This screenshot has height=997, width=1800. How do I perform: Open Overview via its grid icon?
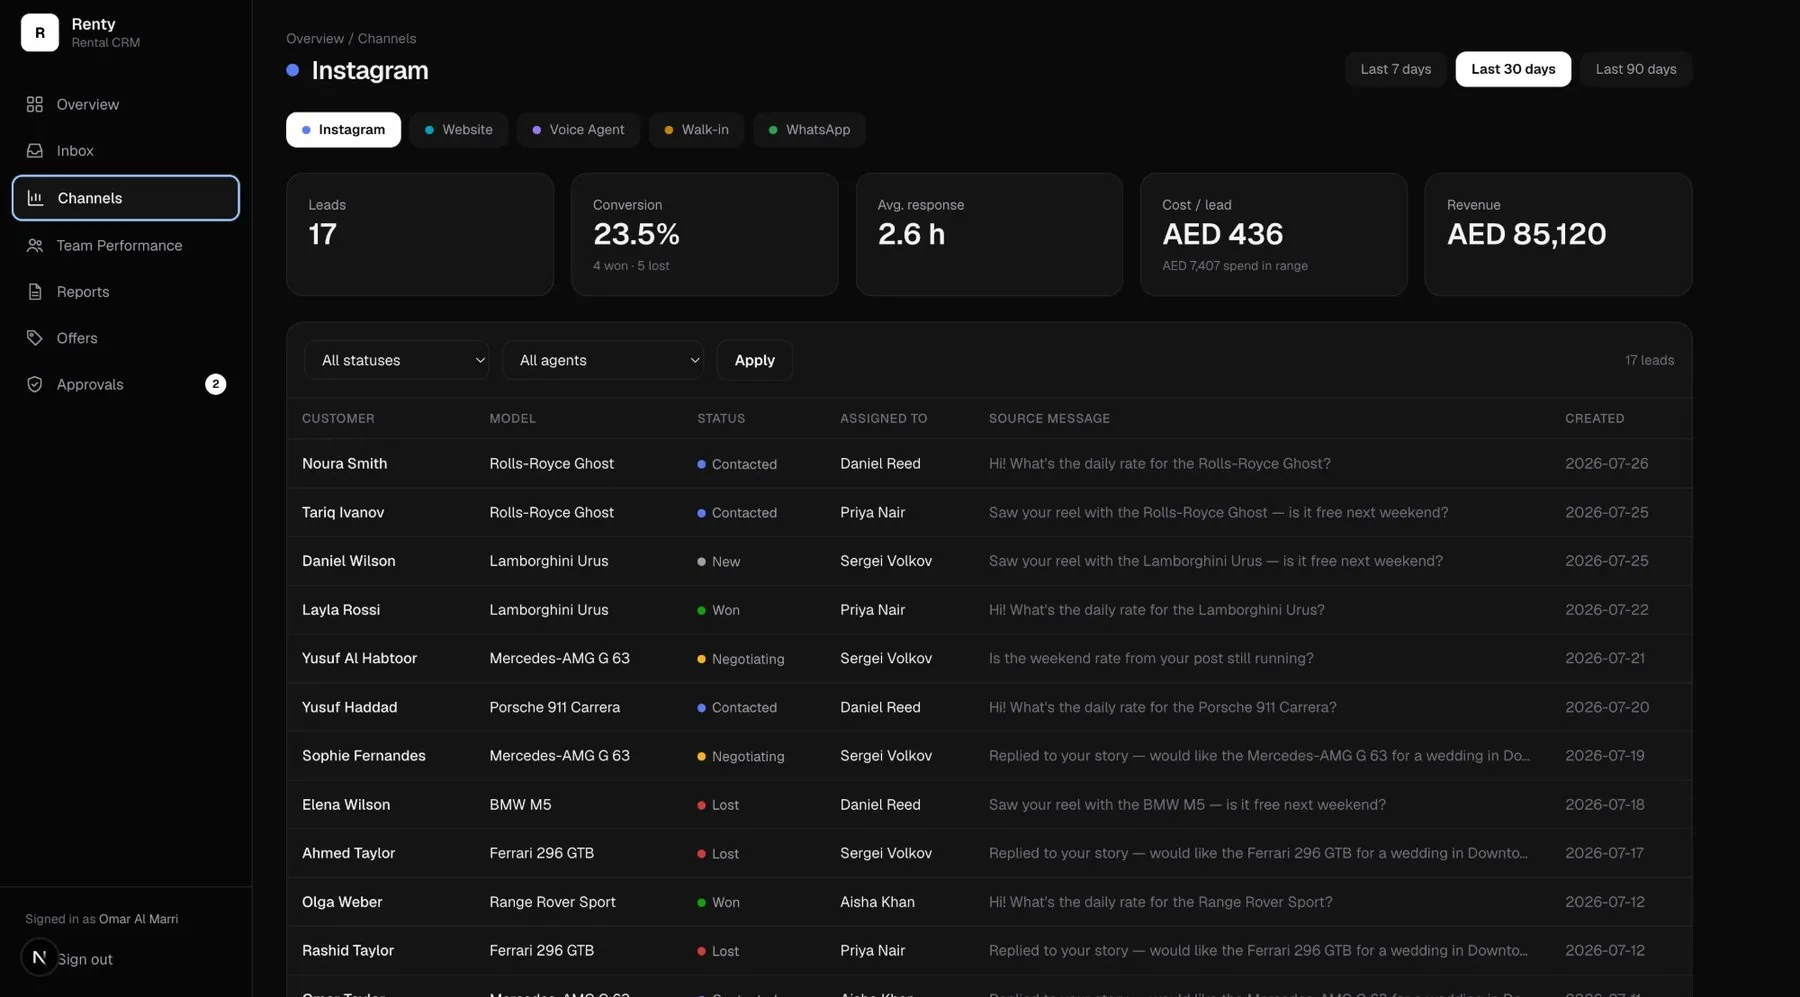(35, 104)
